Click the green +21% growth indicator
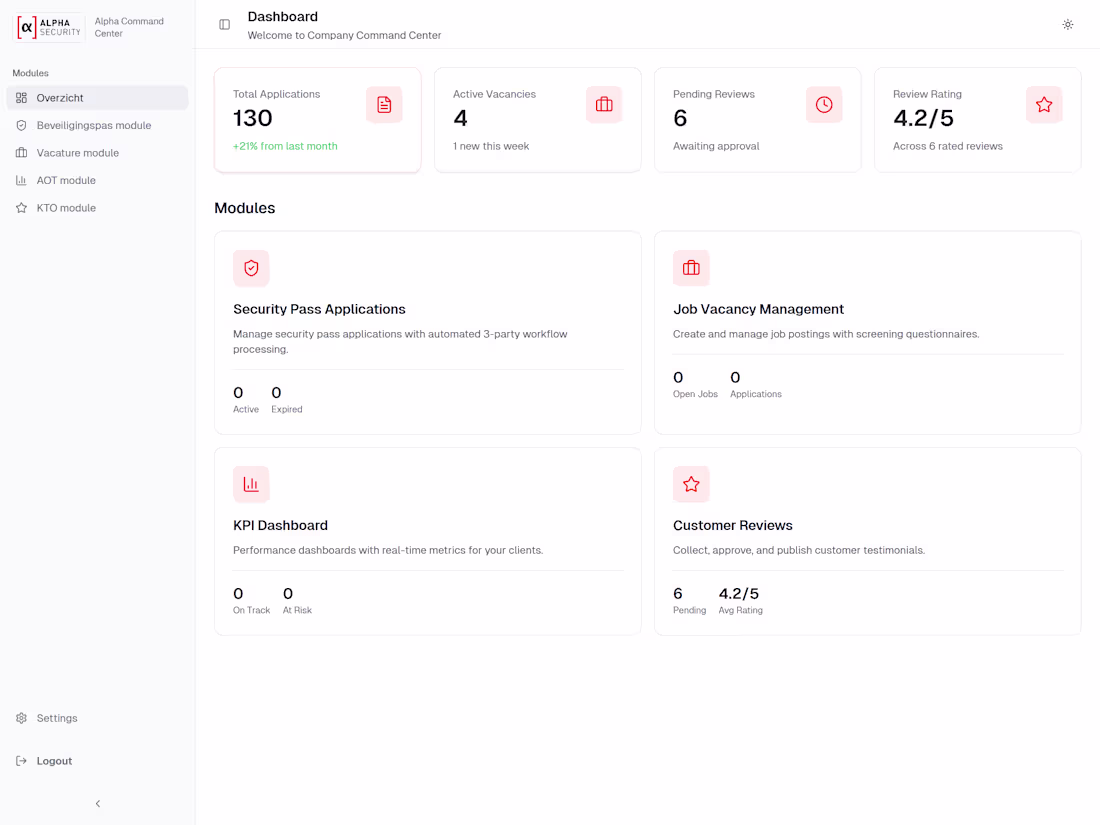The height and width of the screenshot is (825, 1100). pos(286,146)
